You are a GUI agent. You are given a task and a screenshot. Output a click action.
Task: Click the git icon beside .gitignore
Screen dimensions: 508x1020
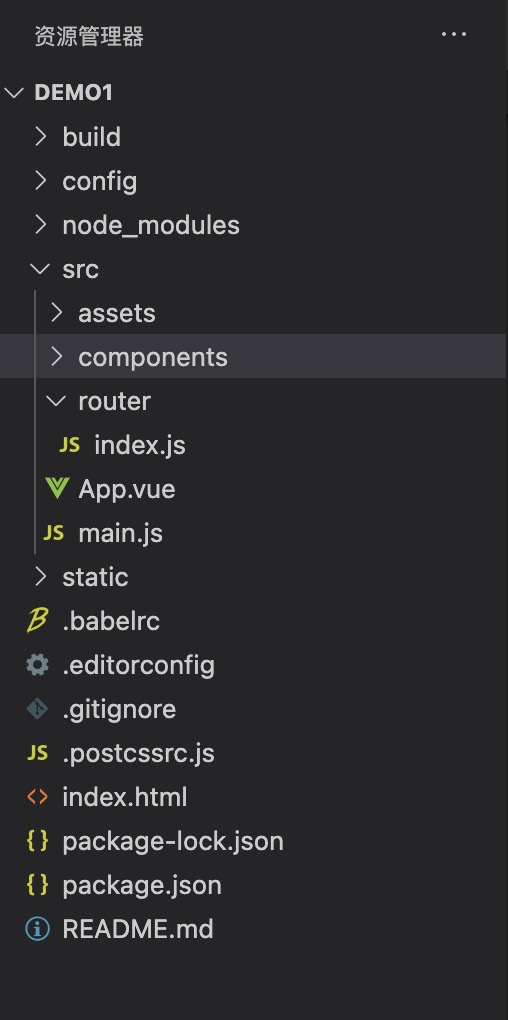coord(37,708)
